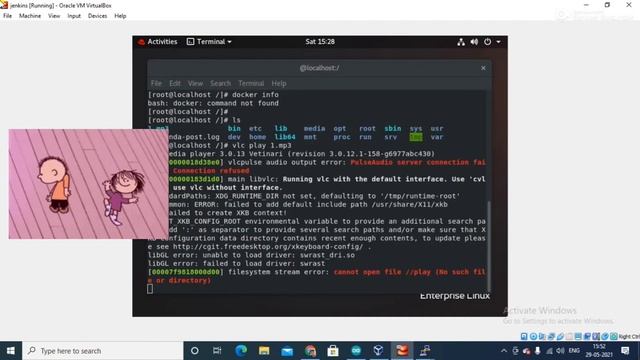
Task: Open File Explorer from the taskbar
Action: point(264,351)
